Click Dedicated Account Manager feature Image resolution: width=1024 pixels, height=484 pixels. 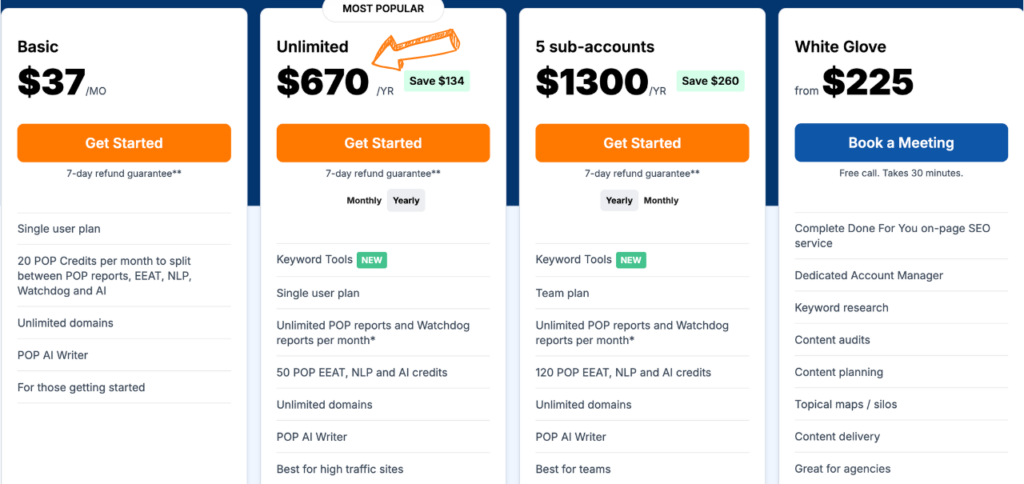[869, 276]
